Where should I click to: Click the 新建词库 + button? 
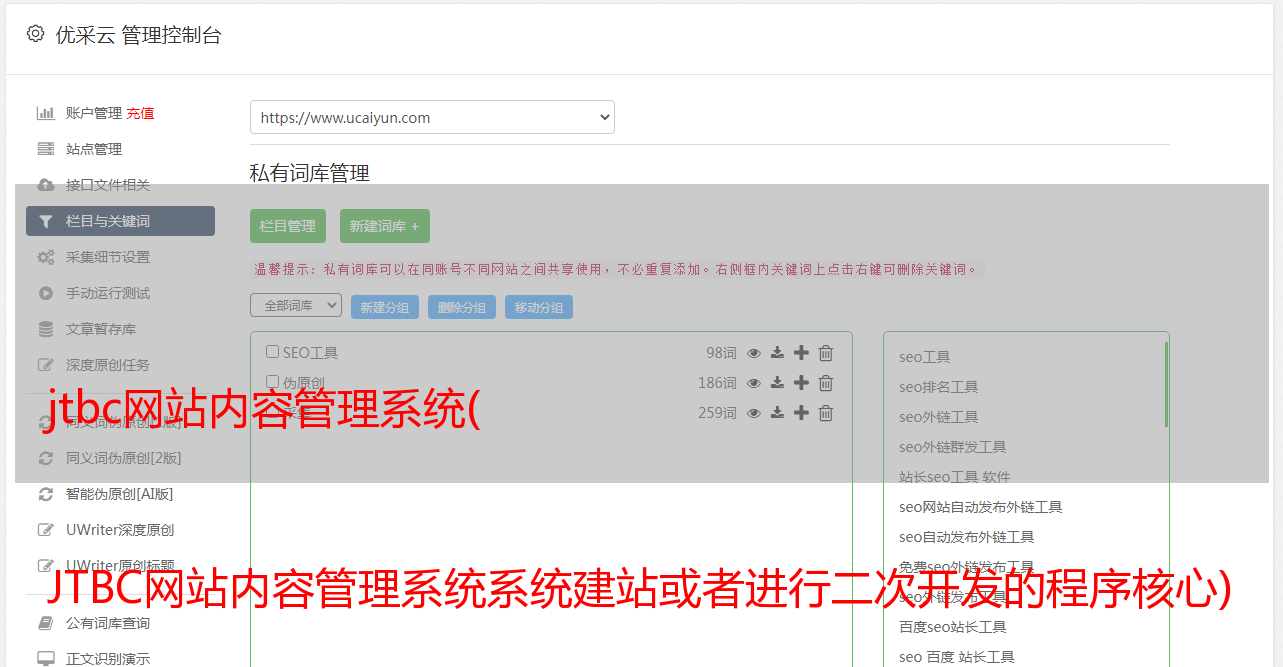coord(385,226)
